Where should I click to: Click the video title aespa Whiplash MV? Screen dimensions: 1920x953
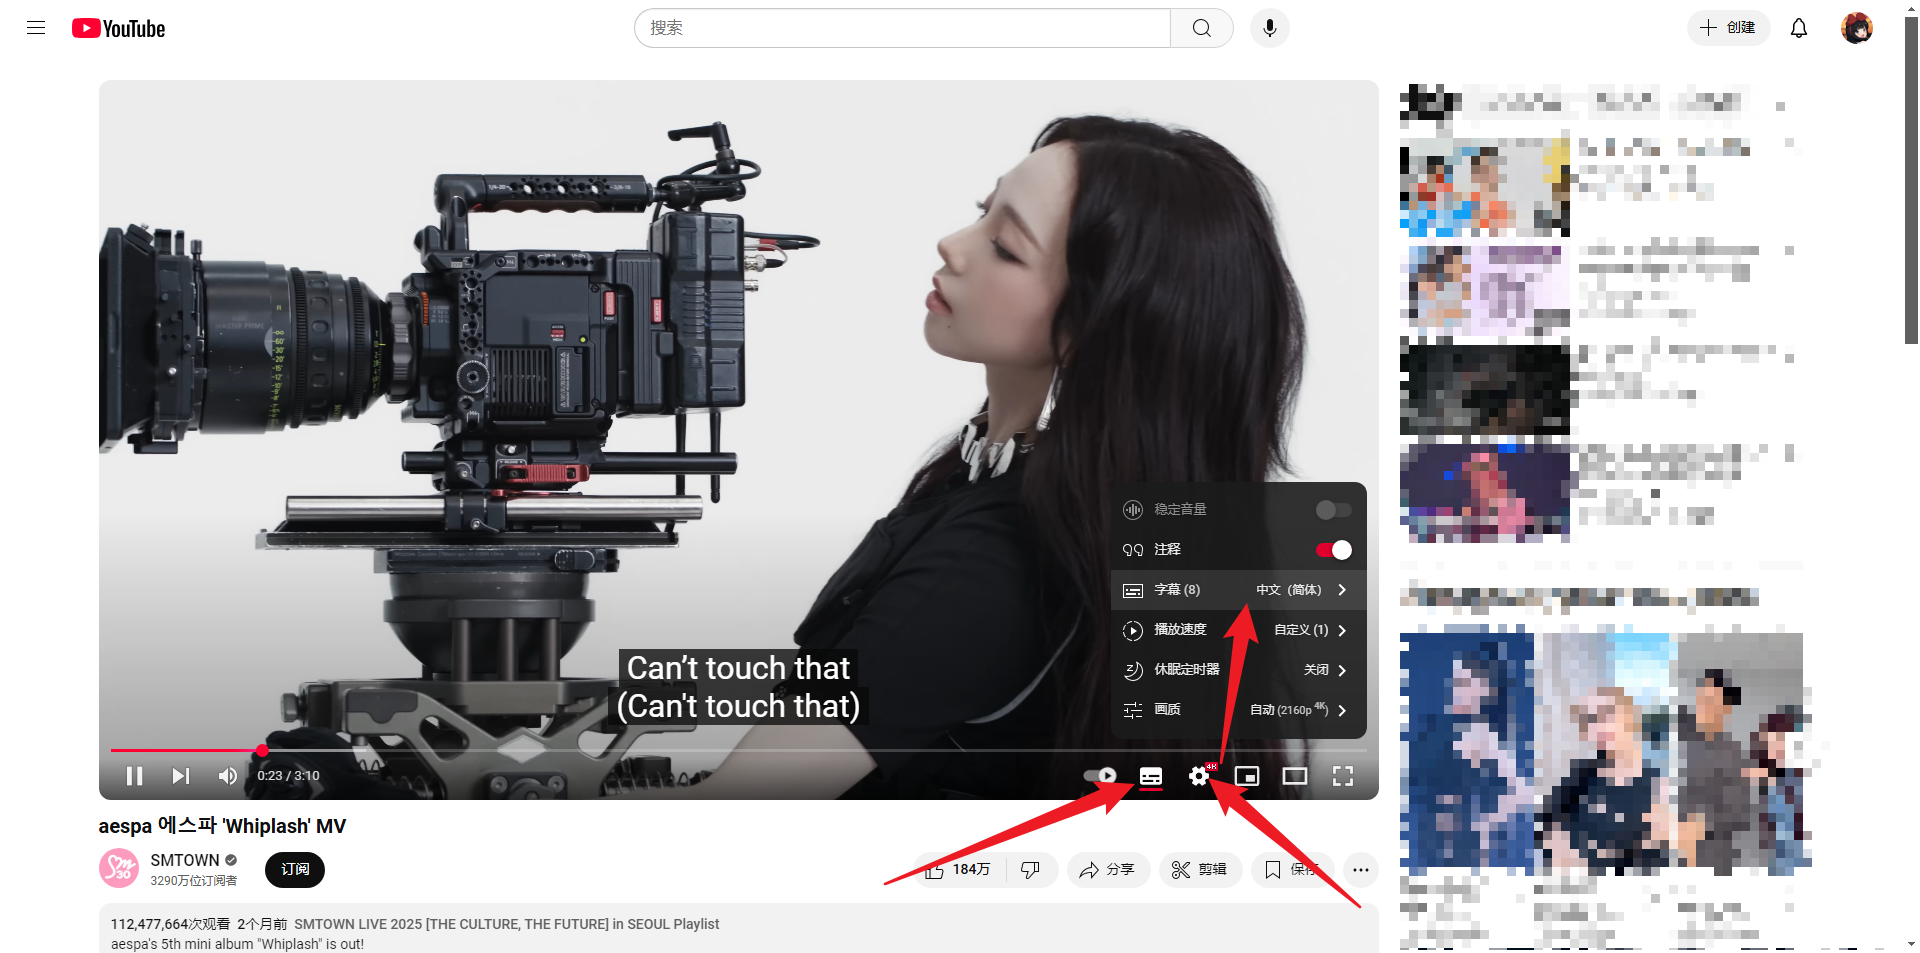click(222, 826)
